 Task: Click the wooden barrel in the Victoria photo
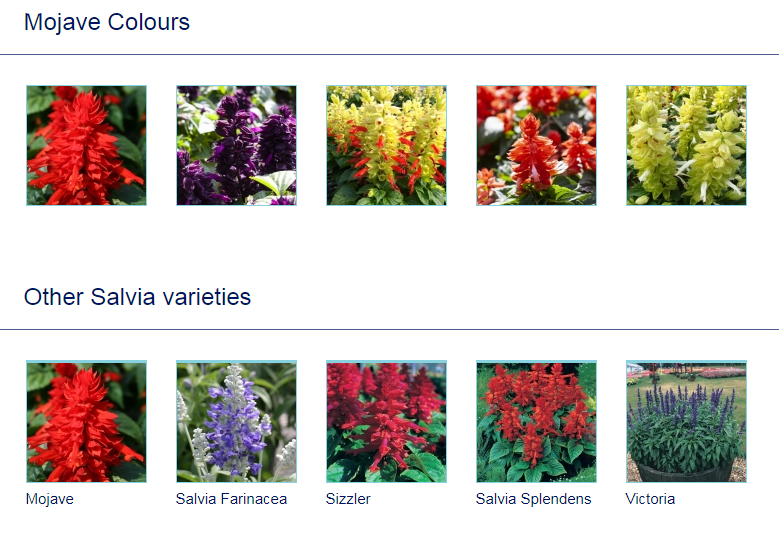coord(686,472)
